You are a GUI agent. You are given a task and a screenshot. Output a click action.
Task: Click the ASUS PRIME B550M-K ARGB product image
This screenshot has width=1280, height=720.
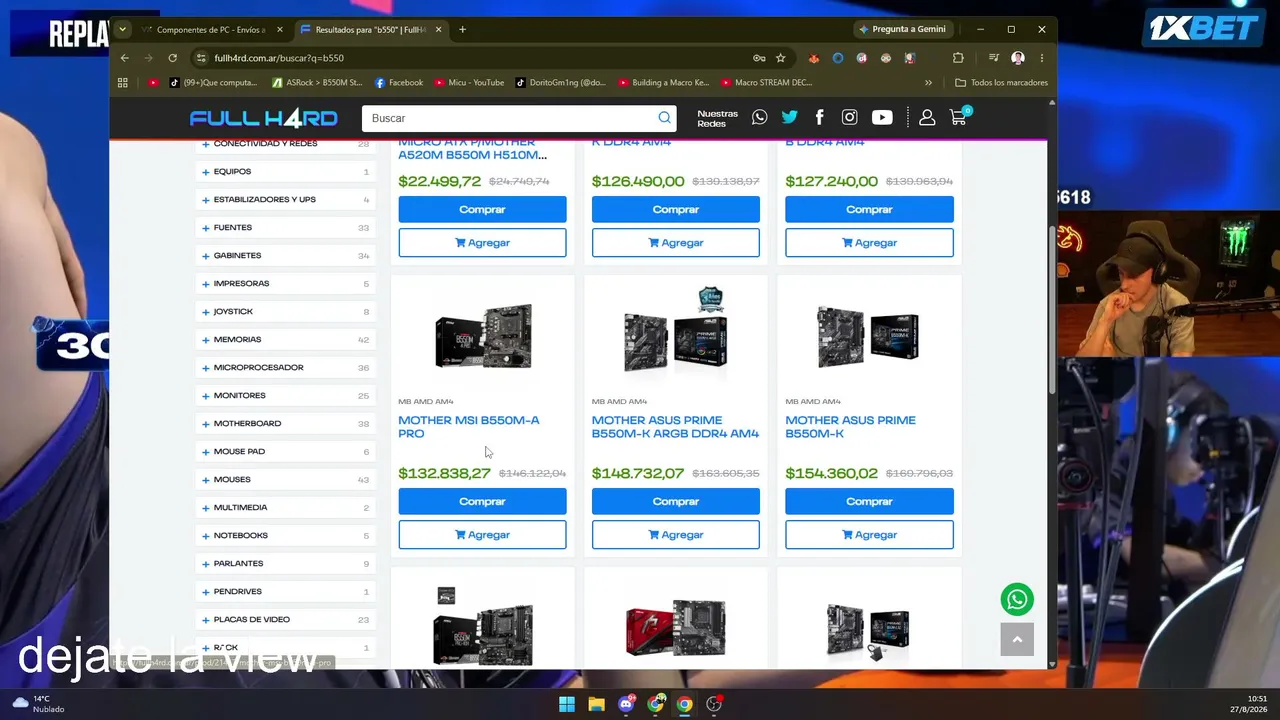676,332
